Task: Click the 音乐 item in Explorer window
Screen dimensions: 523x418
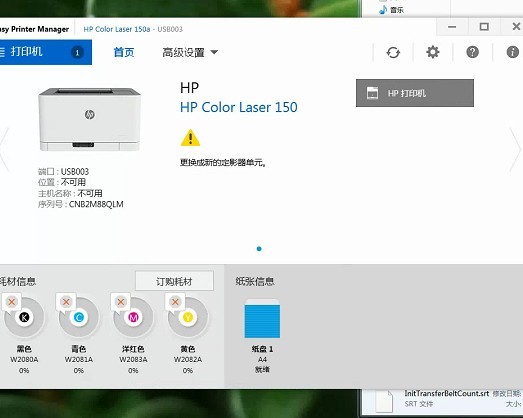Action: 397,10
